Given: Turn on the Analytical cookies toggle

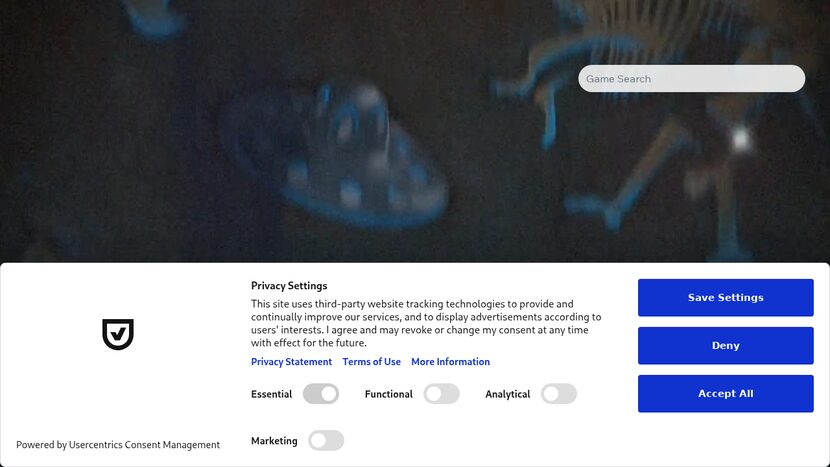Looking at the screenshot, I should pyautogui.click(x=559, y=394).
